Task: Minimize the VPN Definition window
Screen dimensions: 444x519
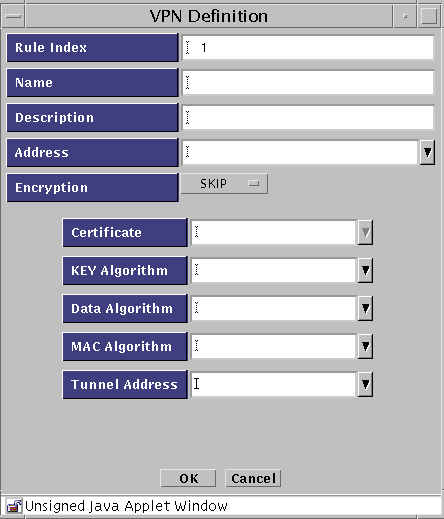Action: coord(405,16)
